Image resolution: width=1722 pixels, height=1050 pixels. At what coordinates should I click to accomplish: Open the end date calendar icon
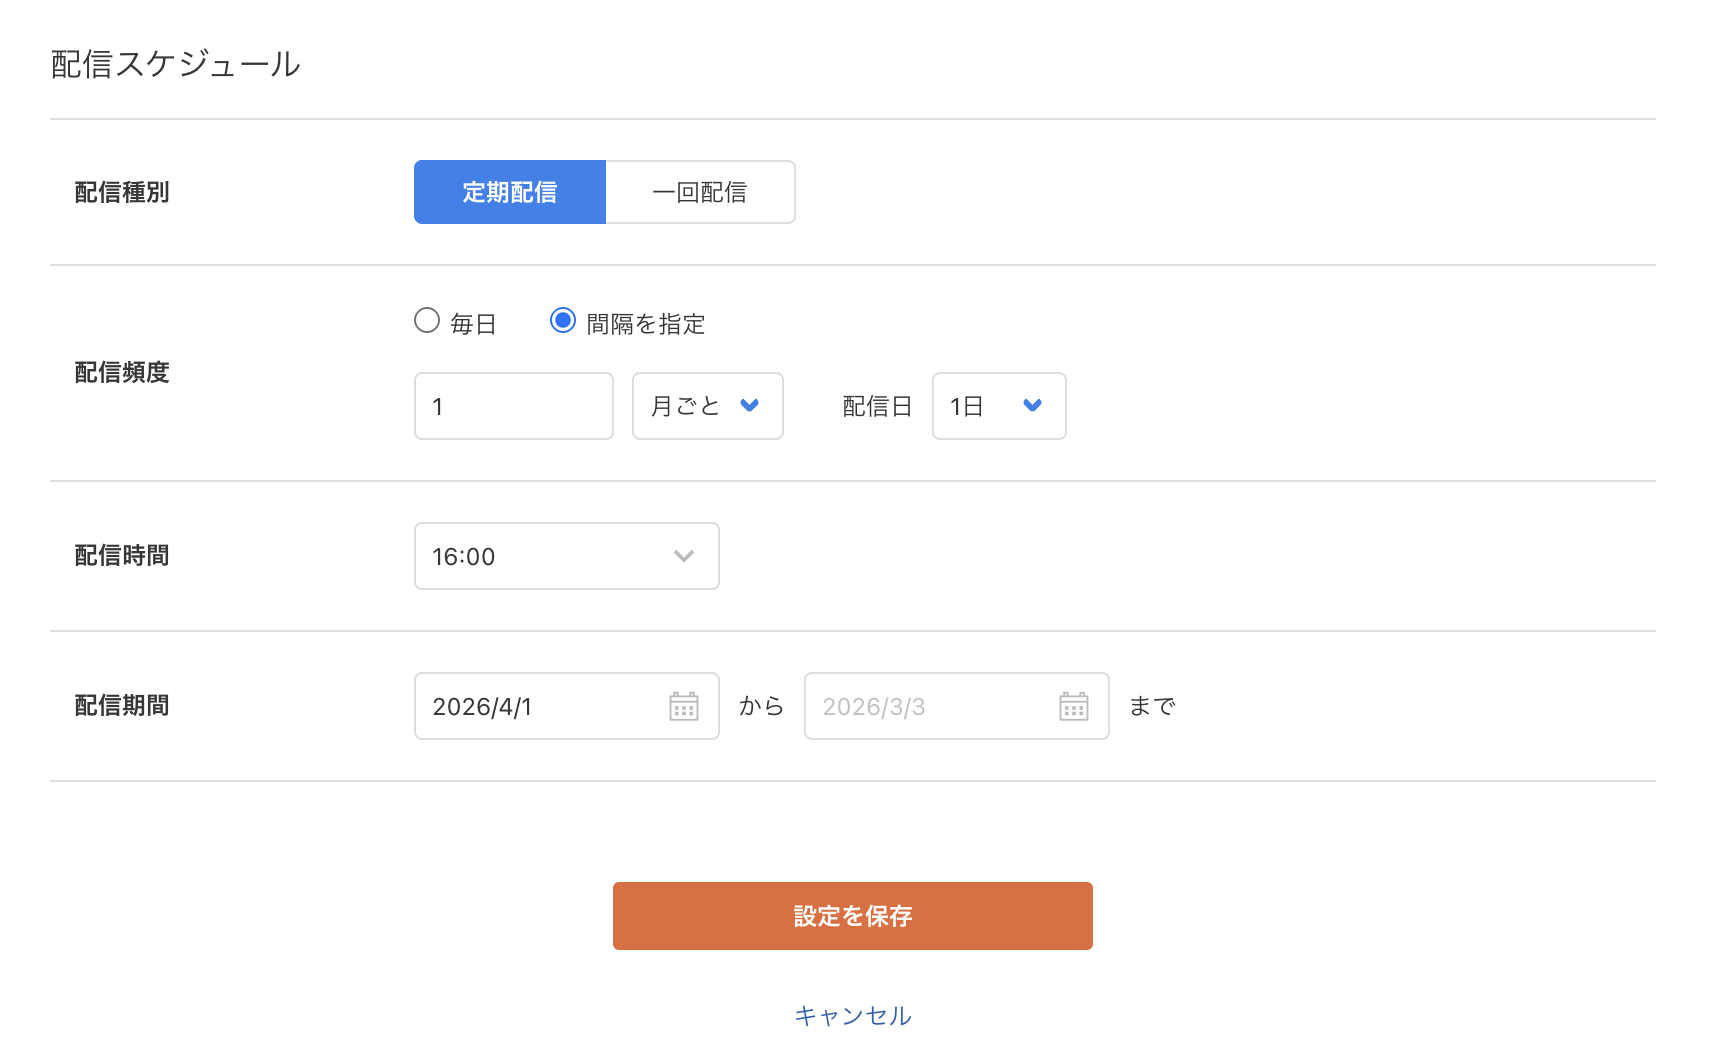click(1073, 706)
